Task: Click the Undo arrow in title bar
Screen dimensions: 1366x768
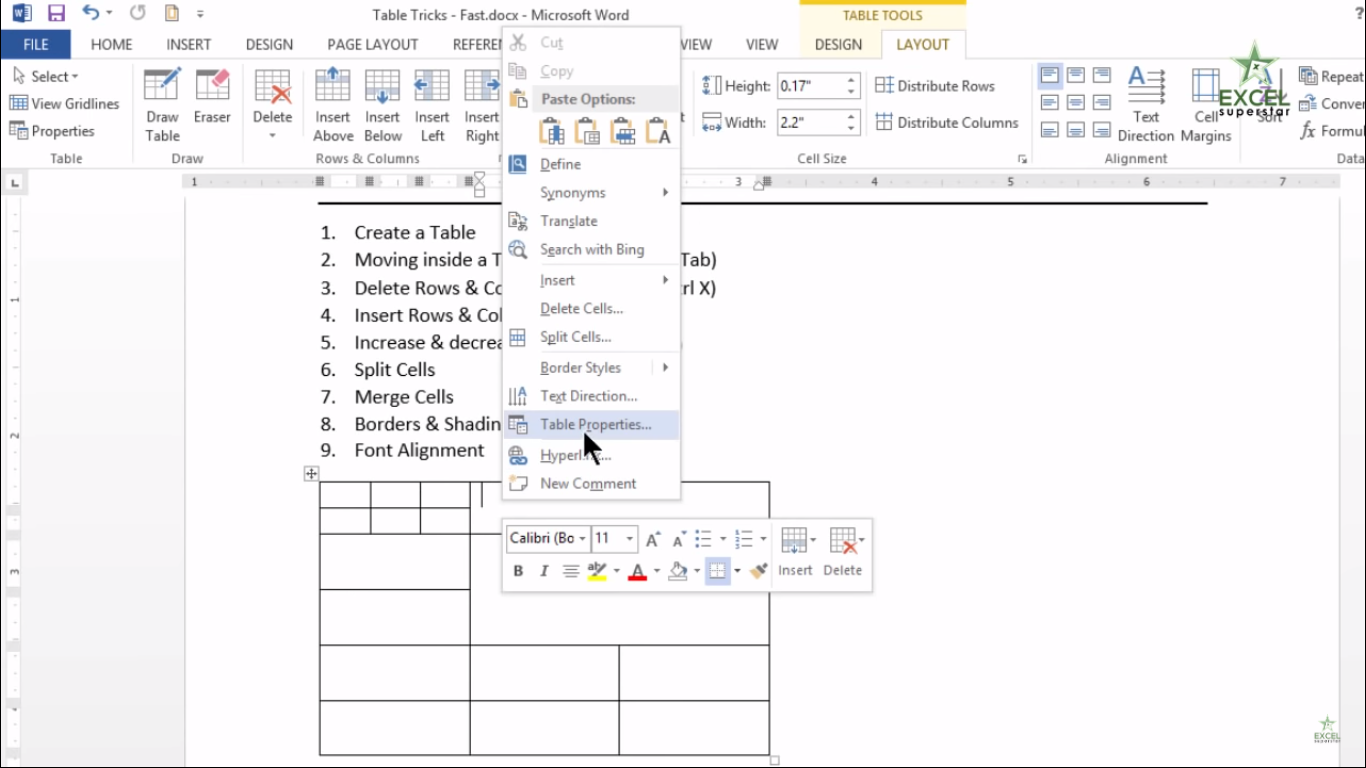Action: click(x=91, y=14)
